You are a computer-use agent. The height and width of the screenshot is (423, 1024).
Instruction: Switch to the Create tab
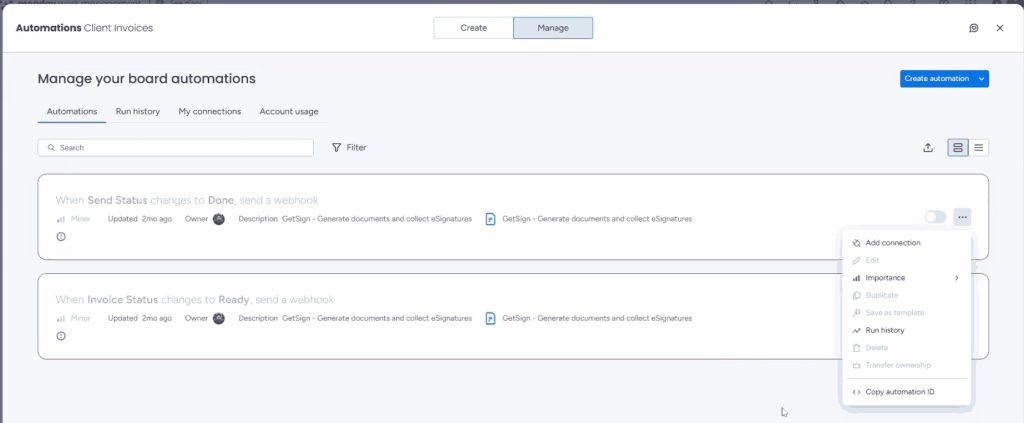tap(473, 28)
